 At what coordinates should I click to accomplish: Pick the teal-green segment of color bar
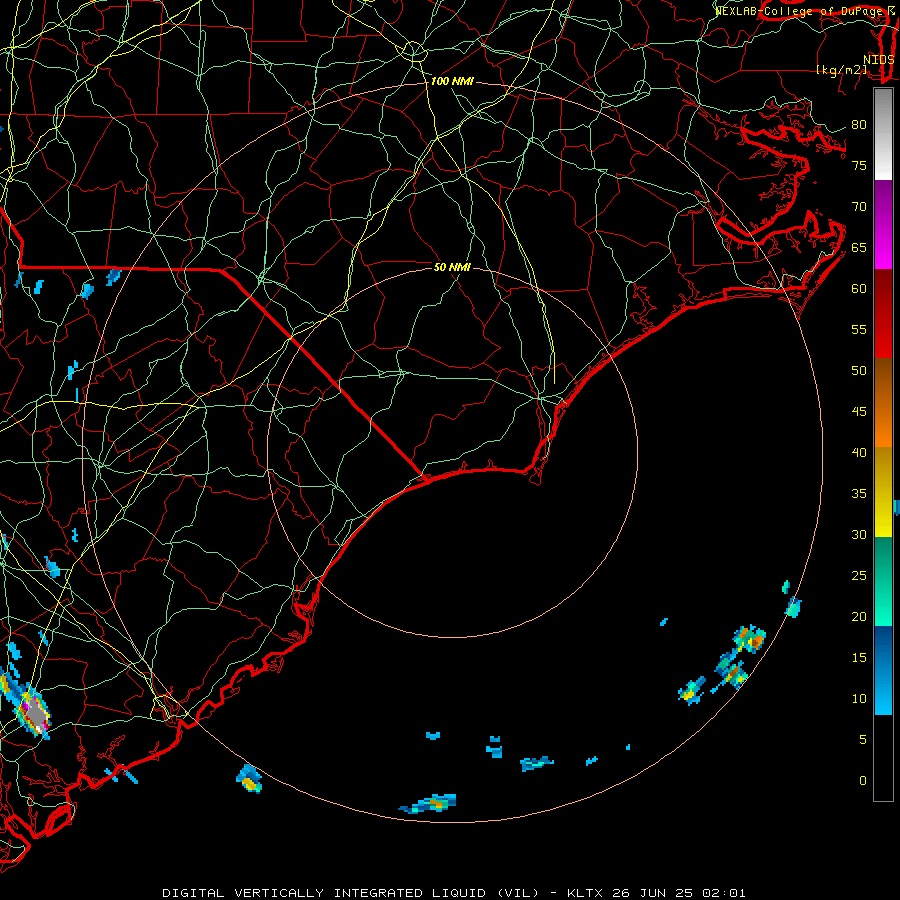883,581
